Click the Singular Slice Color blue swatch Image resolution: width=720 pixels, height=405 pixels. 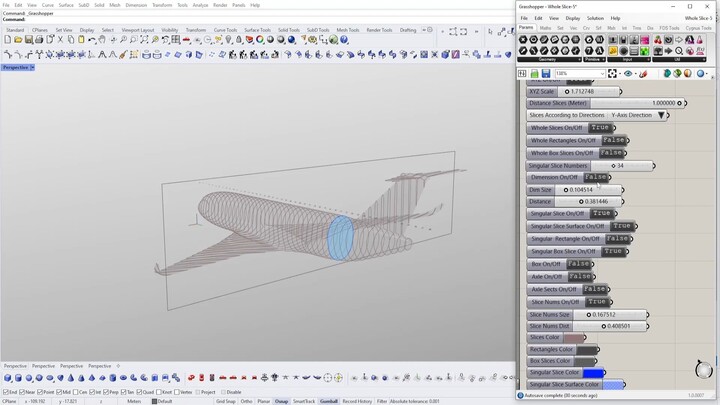(x=593, y=373)
